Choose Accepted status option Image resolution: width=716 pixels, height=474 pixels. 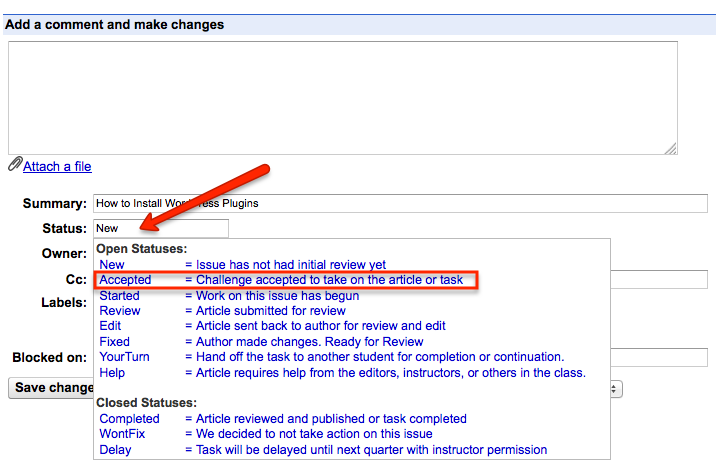coord(125,280)
